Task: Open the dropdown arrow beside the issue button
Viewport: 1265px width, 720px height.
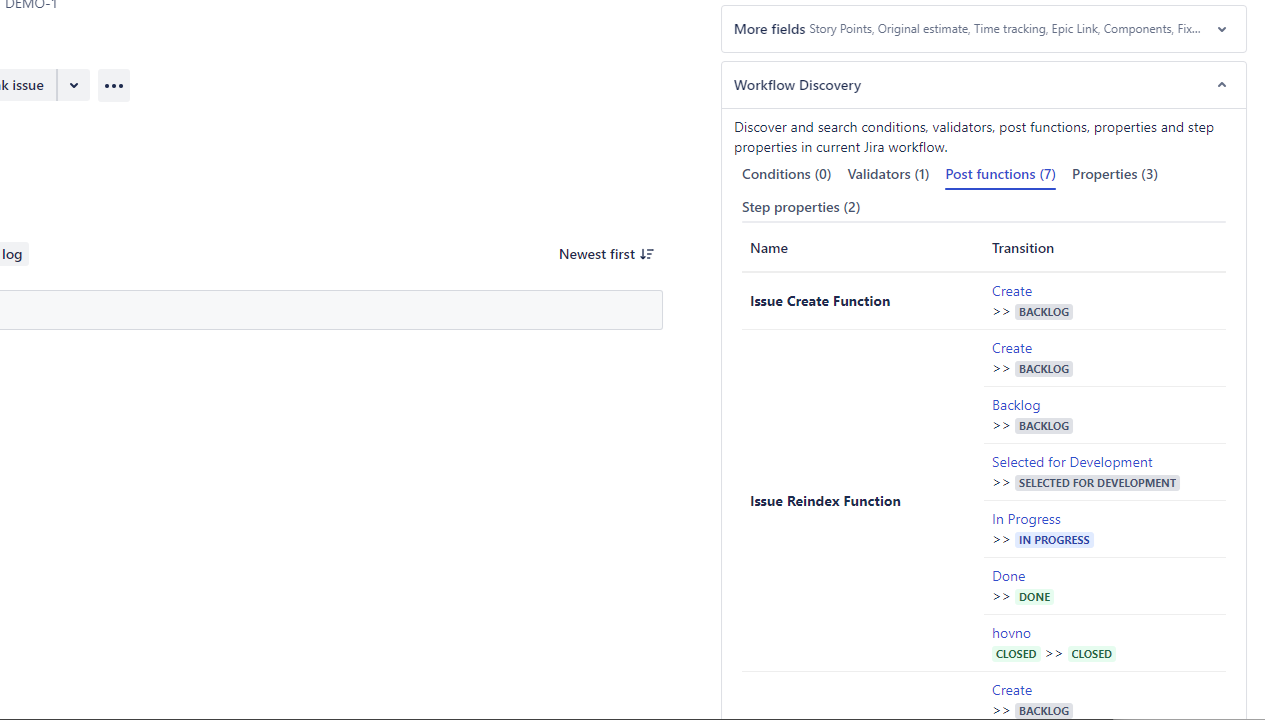Action: coord(73,86)
